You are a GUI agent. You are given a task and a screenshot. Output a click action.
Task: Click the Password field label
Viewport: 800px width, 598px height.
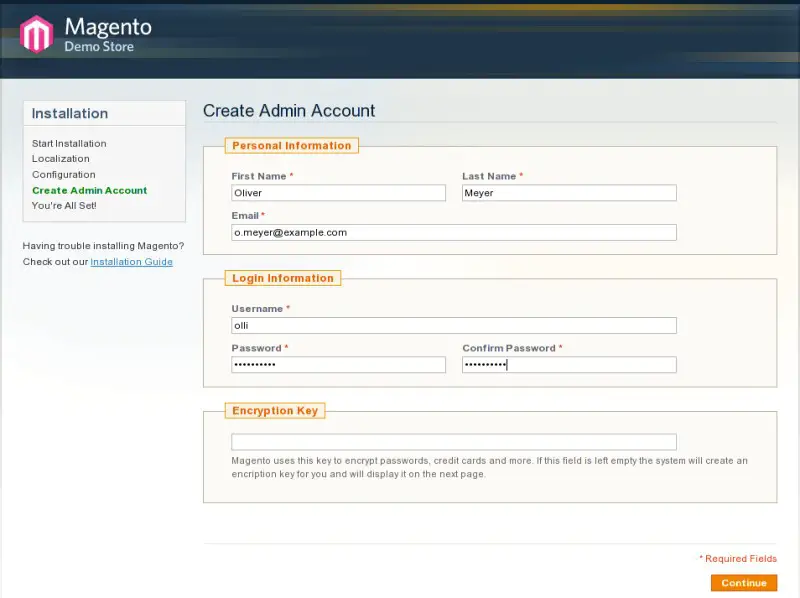(257, 348)
